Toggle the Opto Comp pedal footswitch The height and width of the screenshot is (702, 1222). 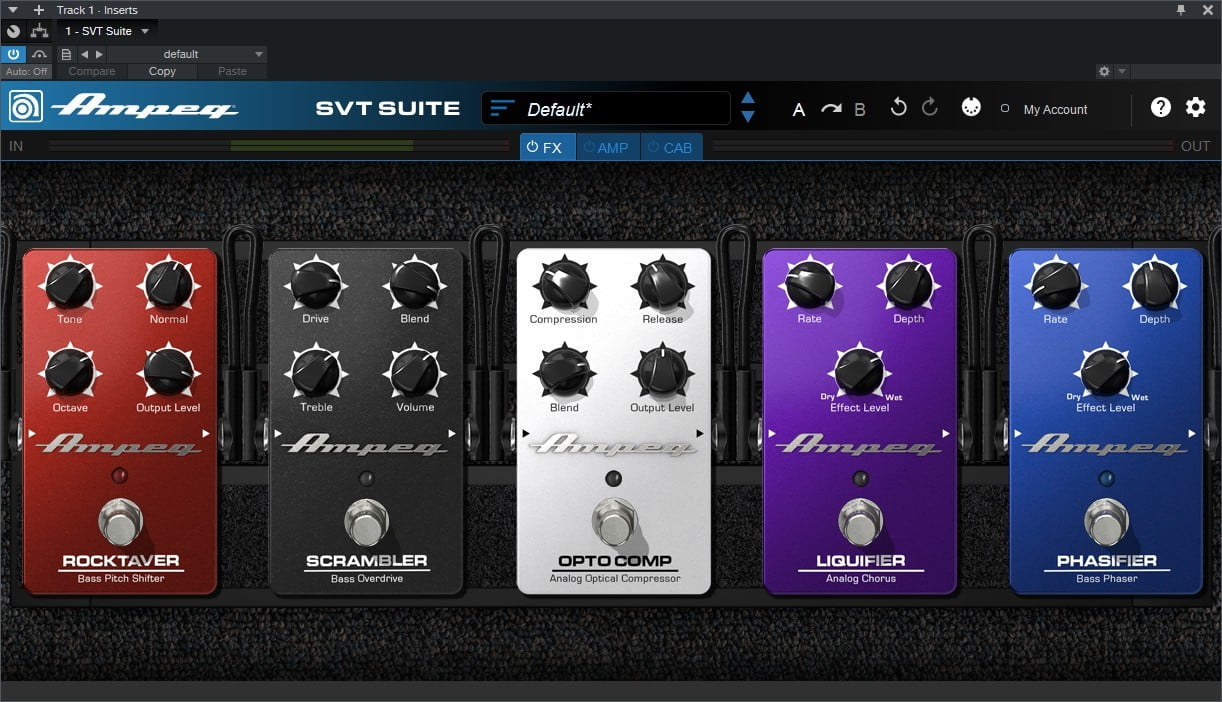614,523
